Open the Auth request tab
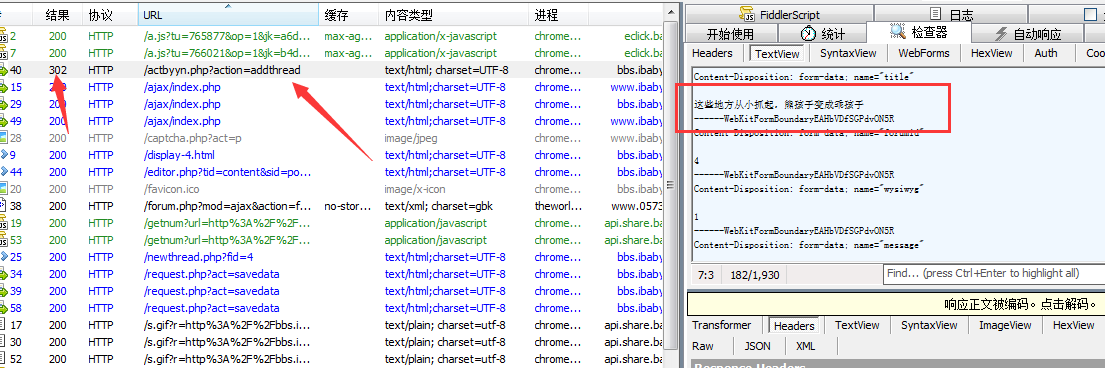The height and width of the screenshot is (368, 1105). (1046, 53)
